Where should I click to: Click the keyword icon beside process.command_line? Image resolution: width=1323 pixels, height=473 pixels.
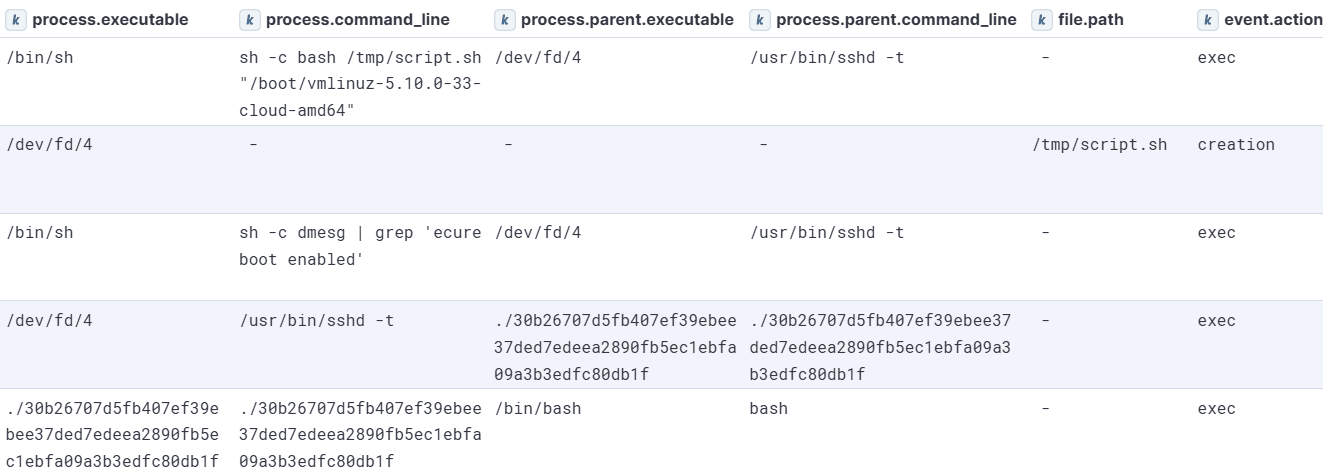pyautogui.click(x=250, y=20)
